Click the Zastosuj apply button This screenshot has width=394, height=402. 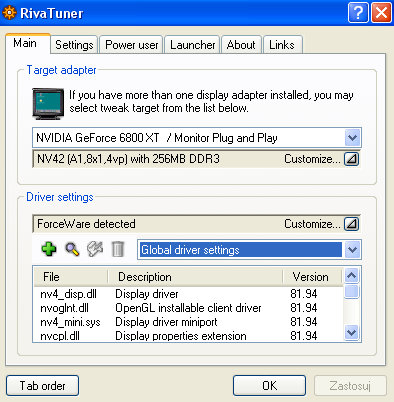pos(350,386)
